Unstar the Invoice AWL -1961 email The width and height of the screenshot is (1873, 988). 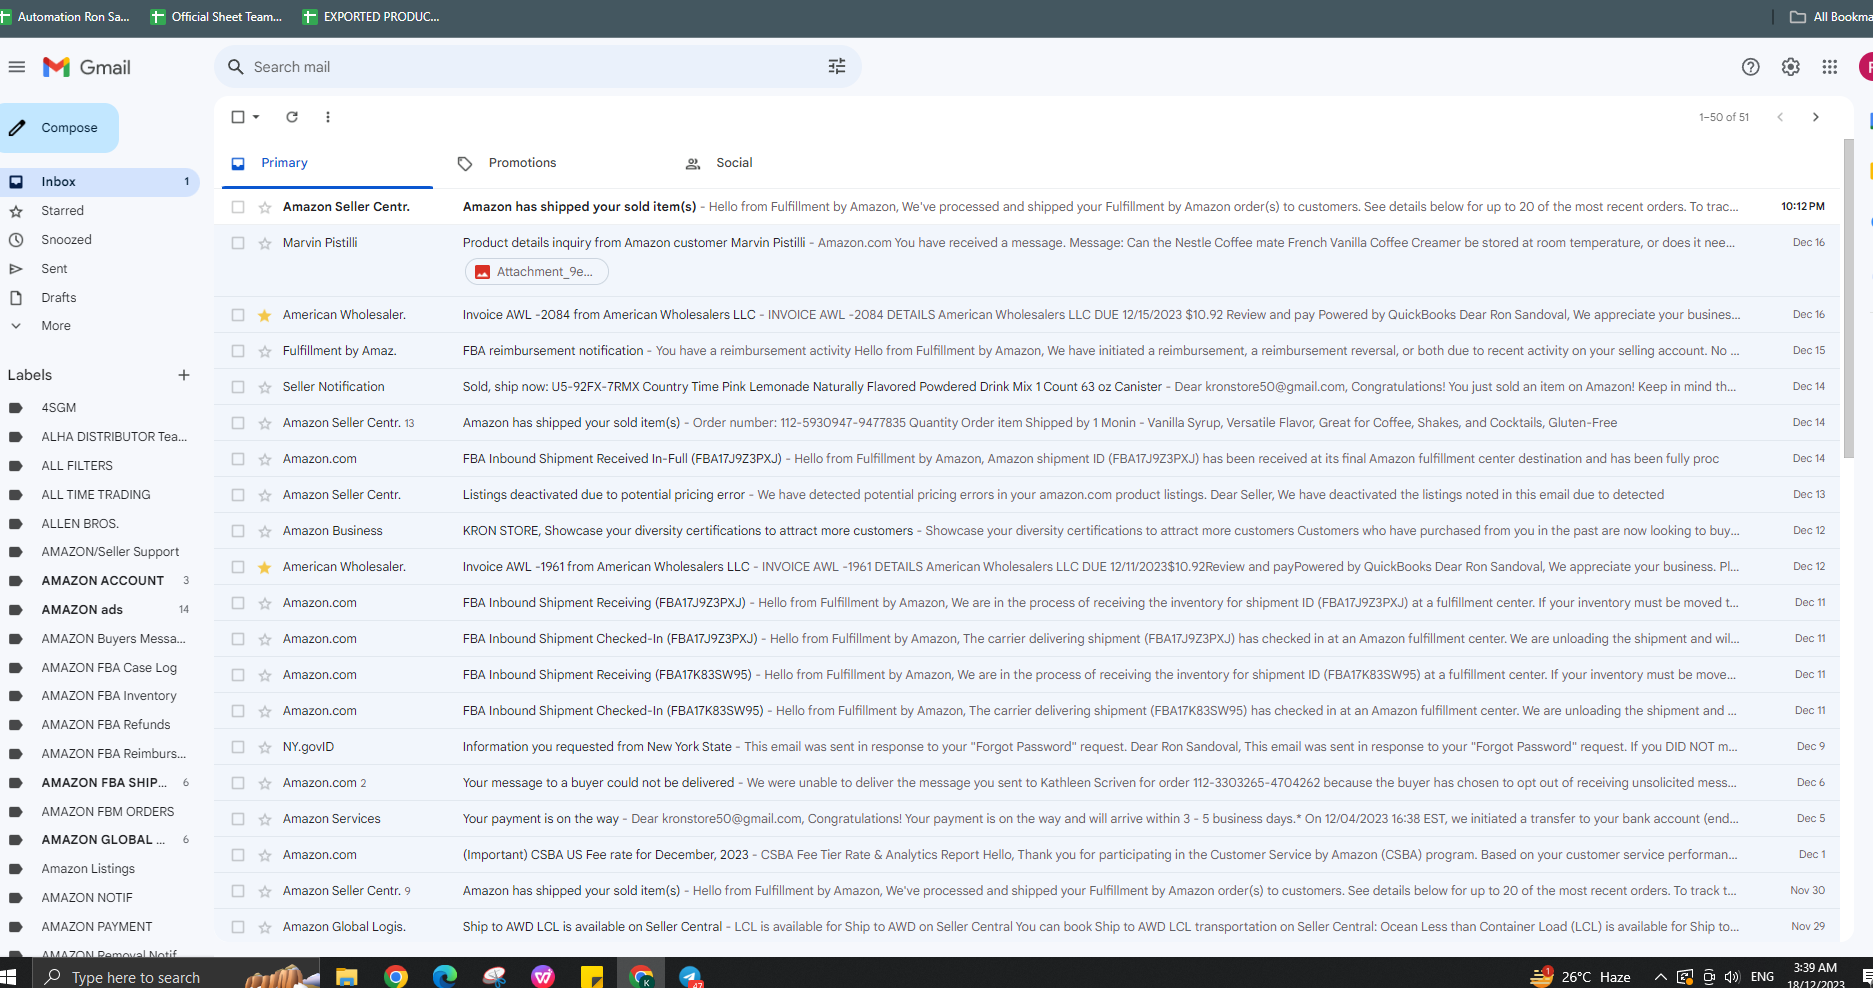(x=265, y=567)
